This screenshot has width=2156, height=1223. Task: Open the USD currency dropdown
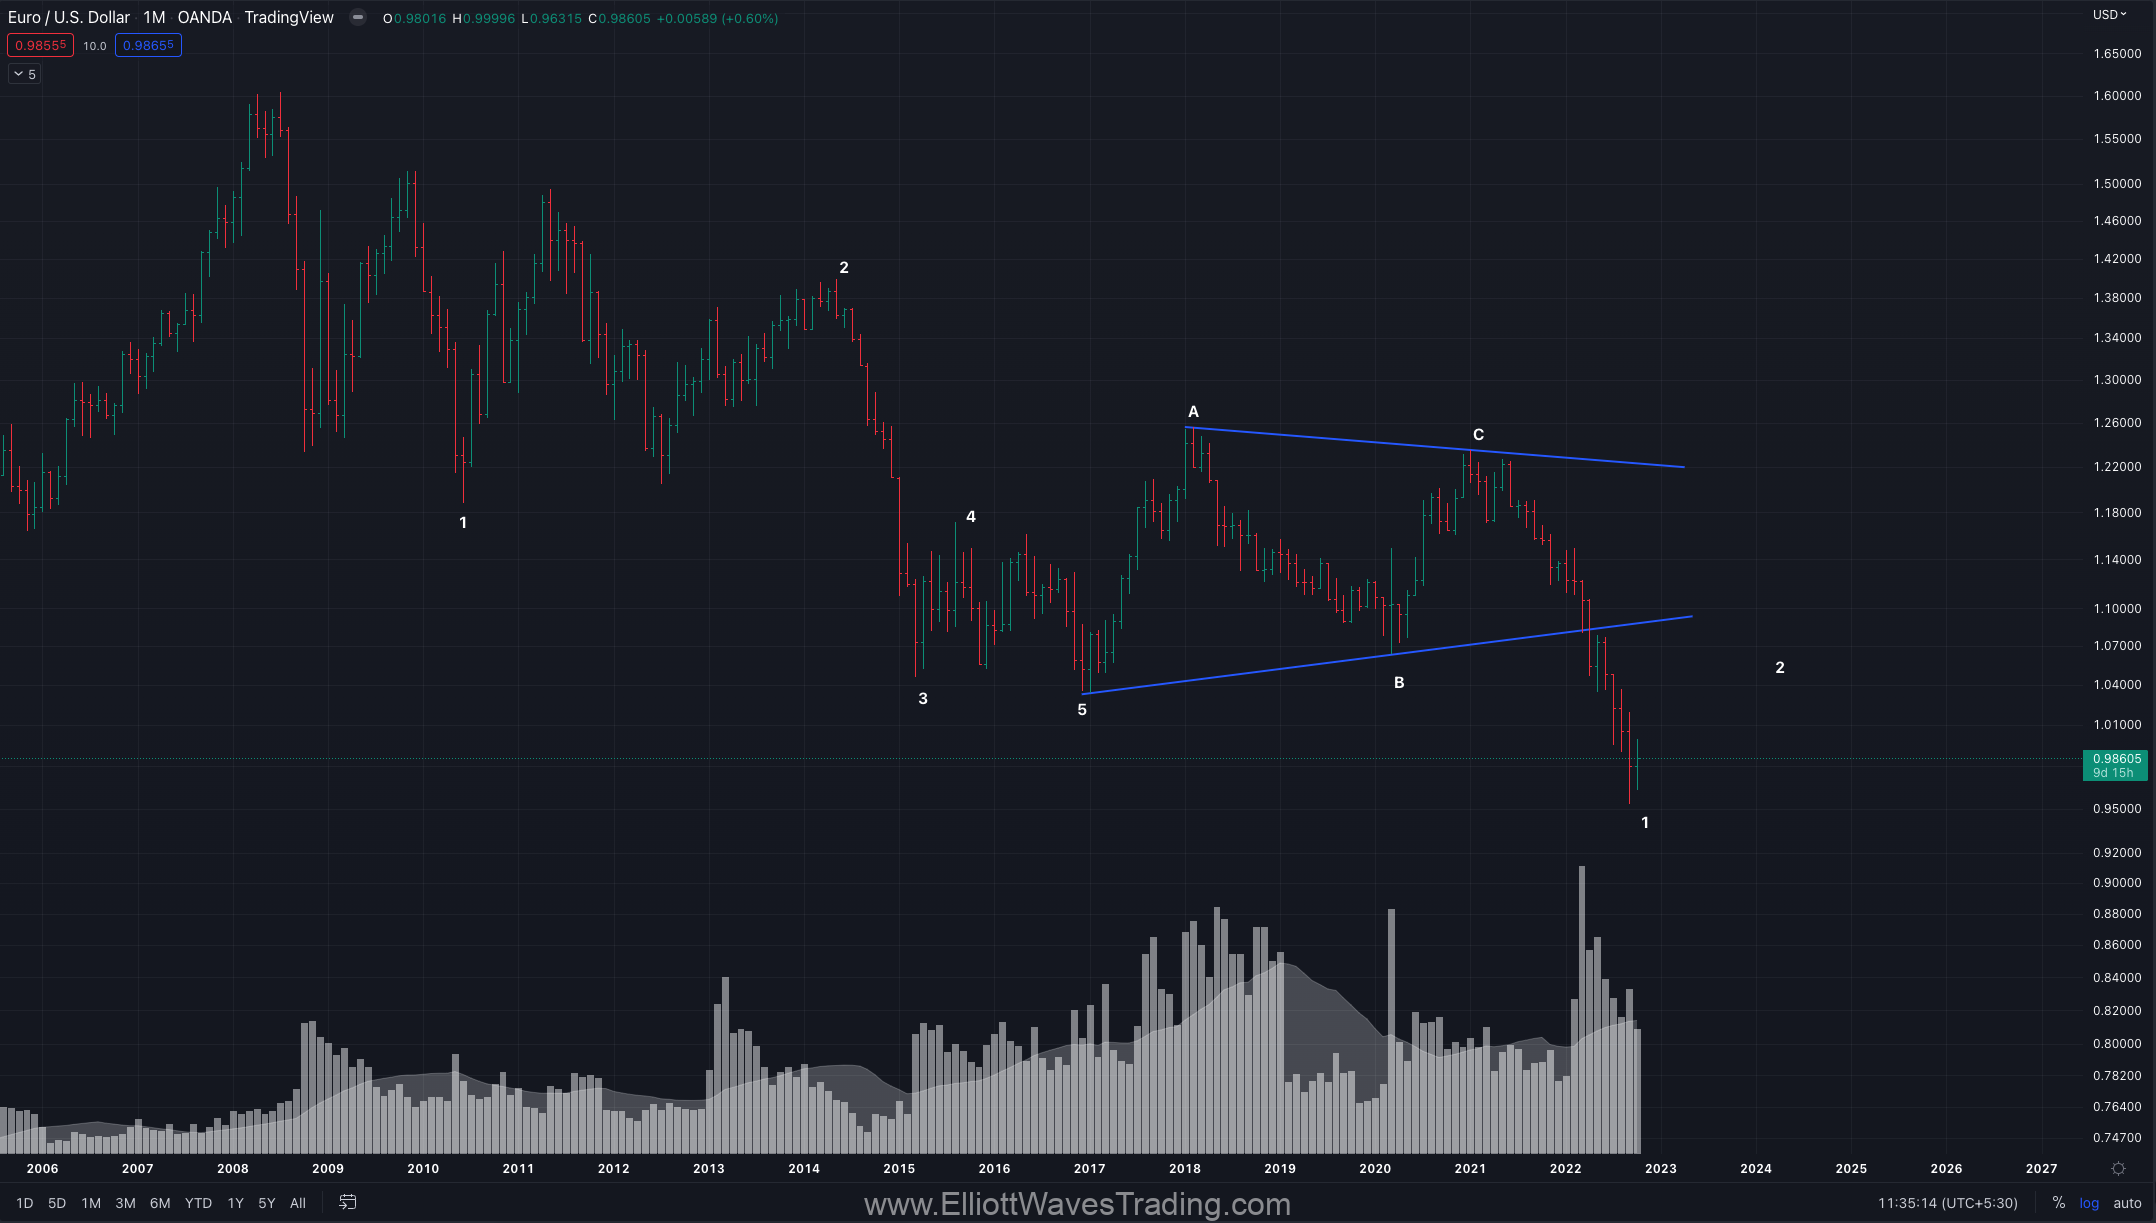[2110, 14]
